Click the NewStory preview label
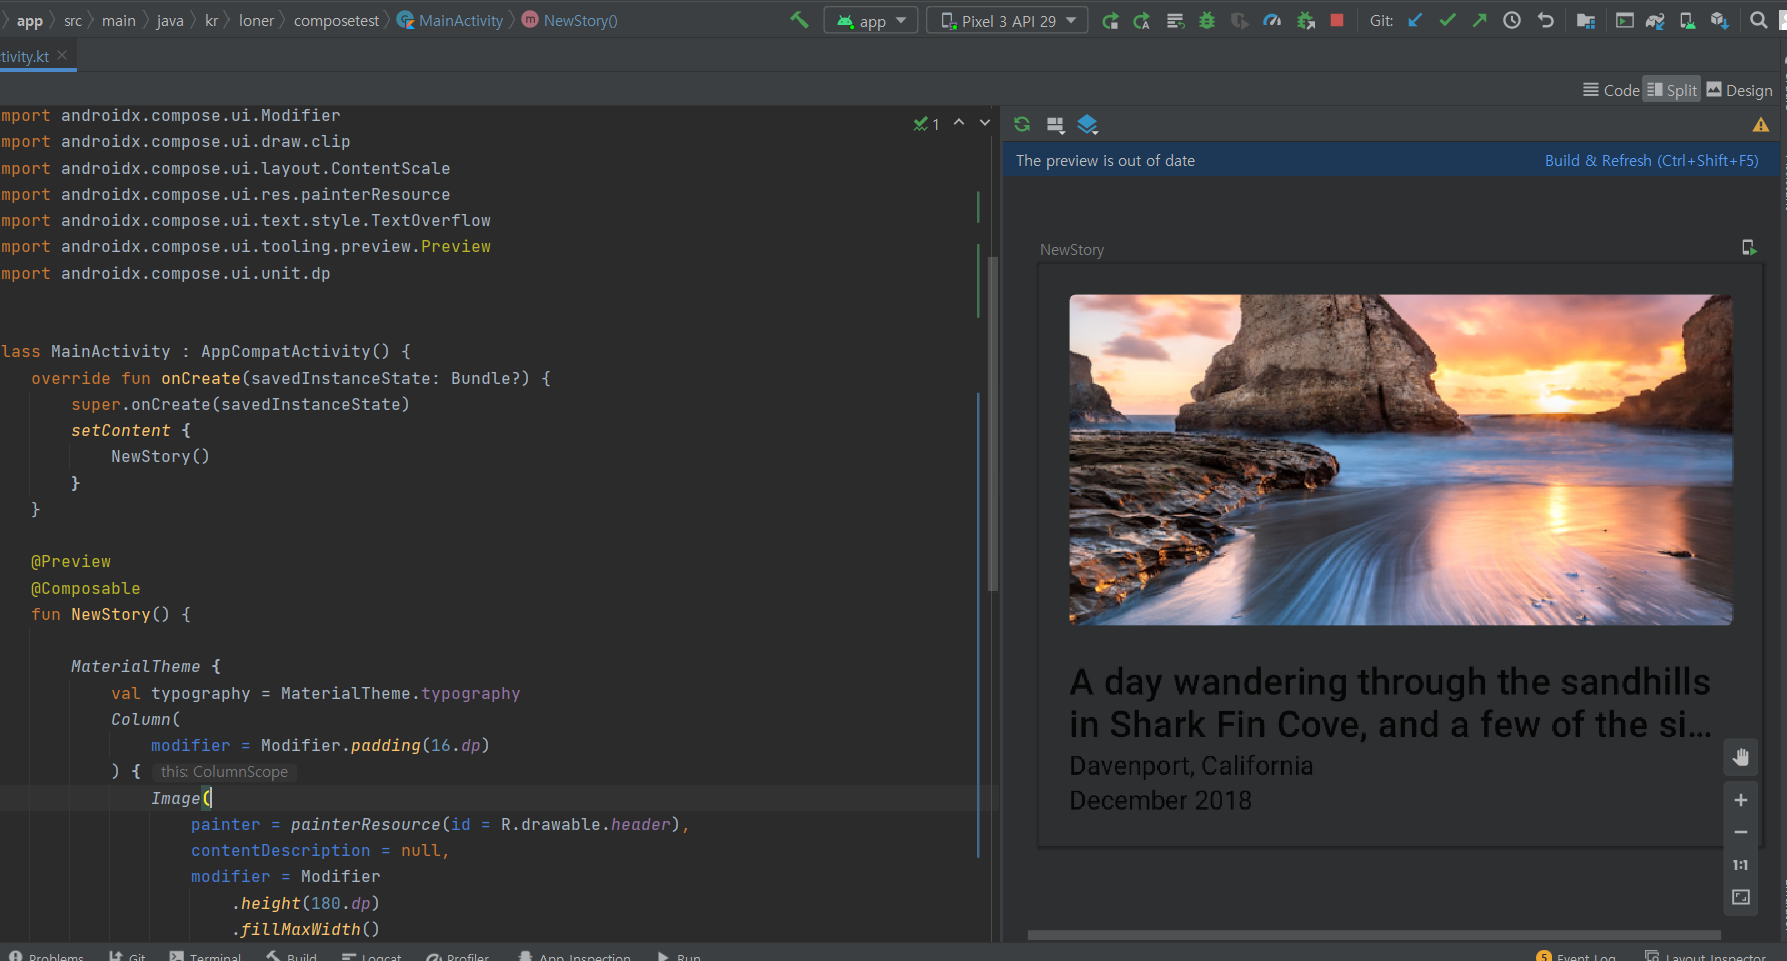Image resolution: width=1787 pixels, height=961 pixels. 1072,249
